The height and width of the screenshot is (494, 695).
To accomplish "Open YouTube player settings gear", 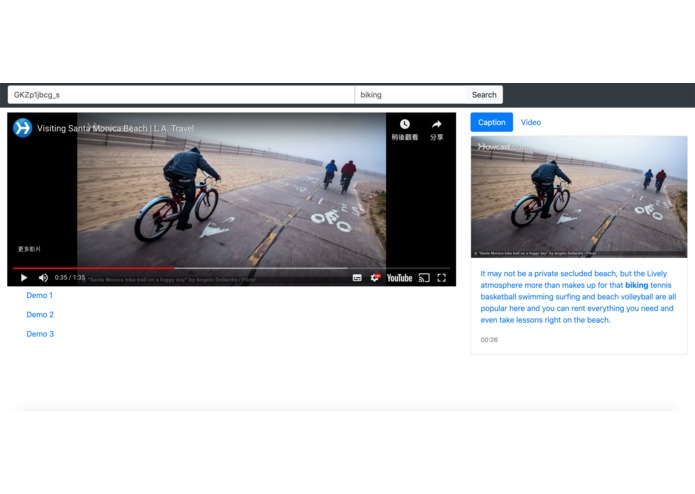I will click(375, 278).
